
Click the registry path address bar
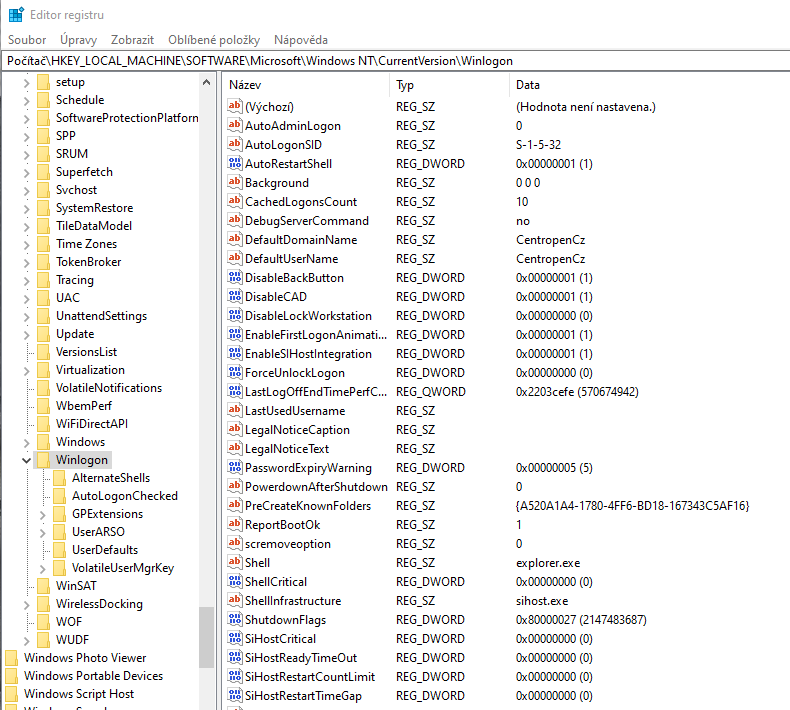(x=395, y=61)
